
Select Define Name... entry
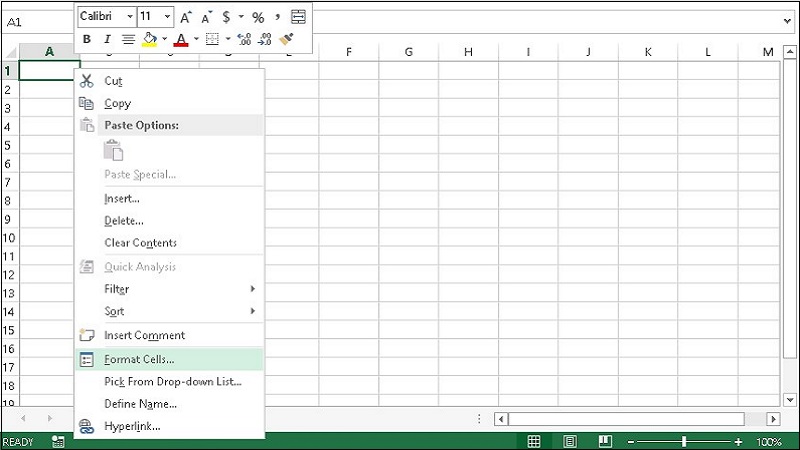coord(169,404)
